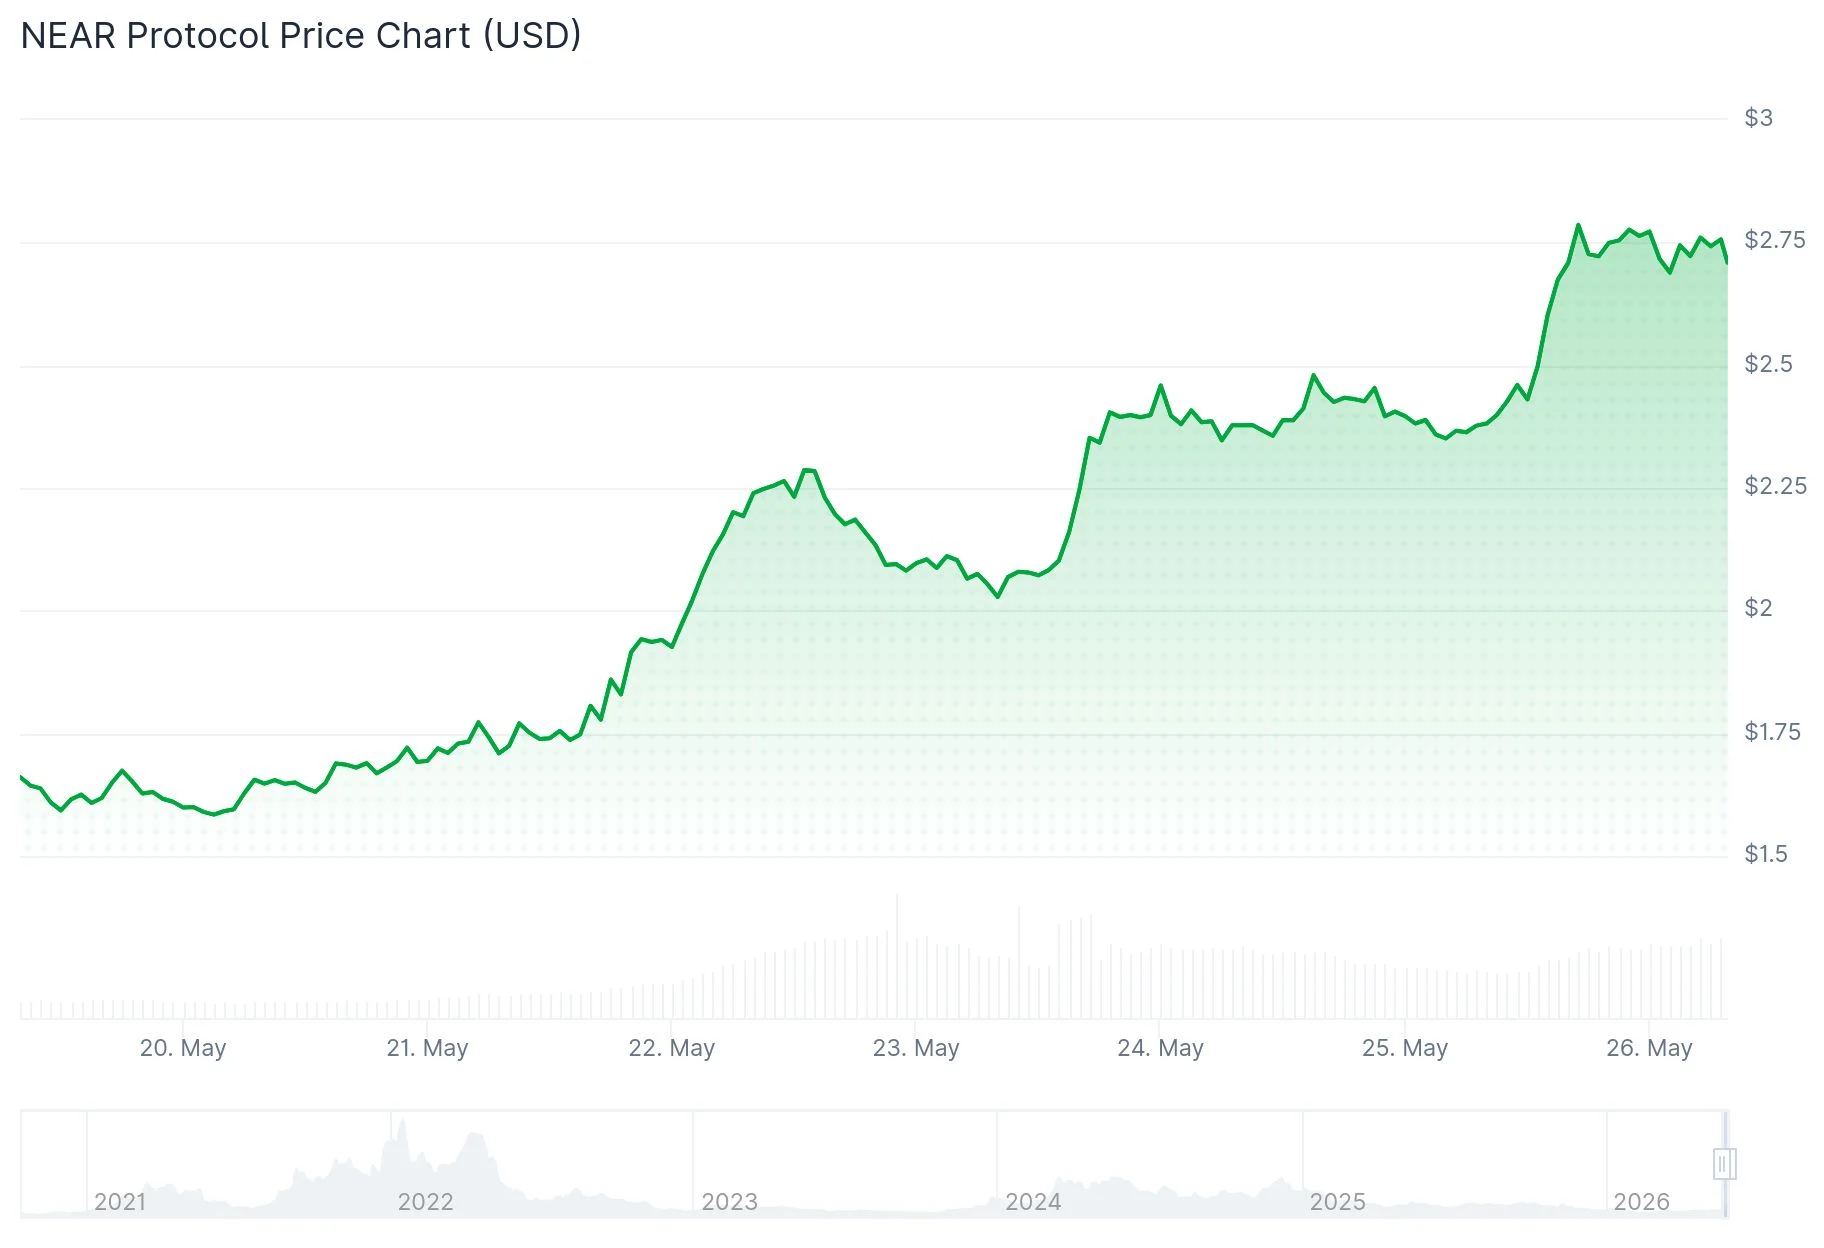The width and height of the screenshot is (1824, 1248).
Task: Click the range navigator handle at right edge
Action: [1724, 1164]
